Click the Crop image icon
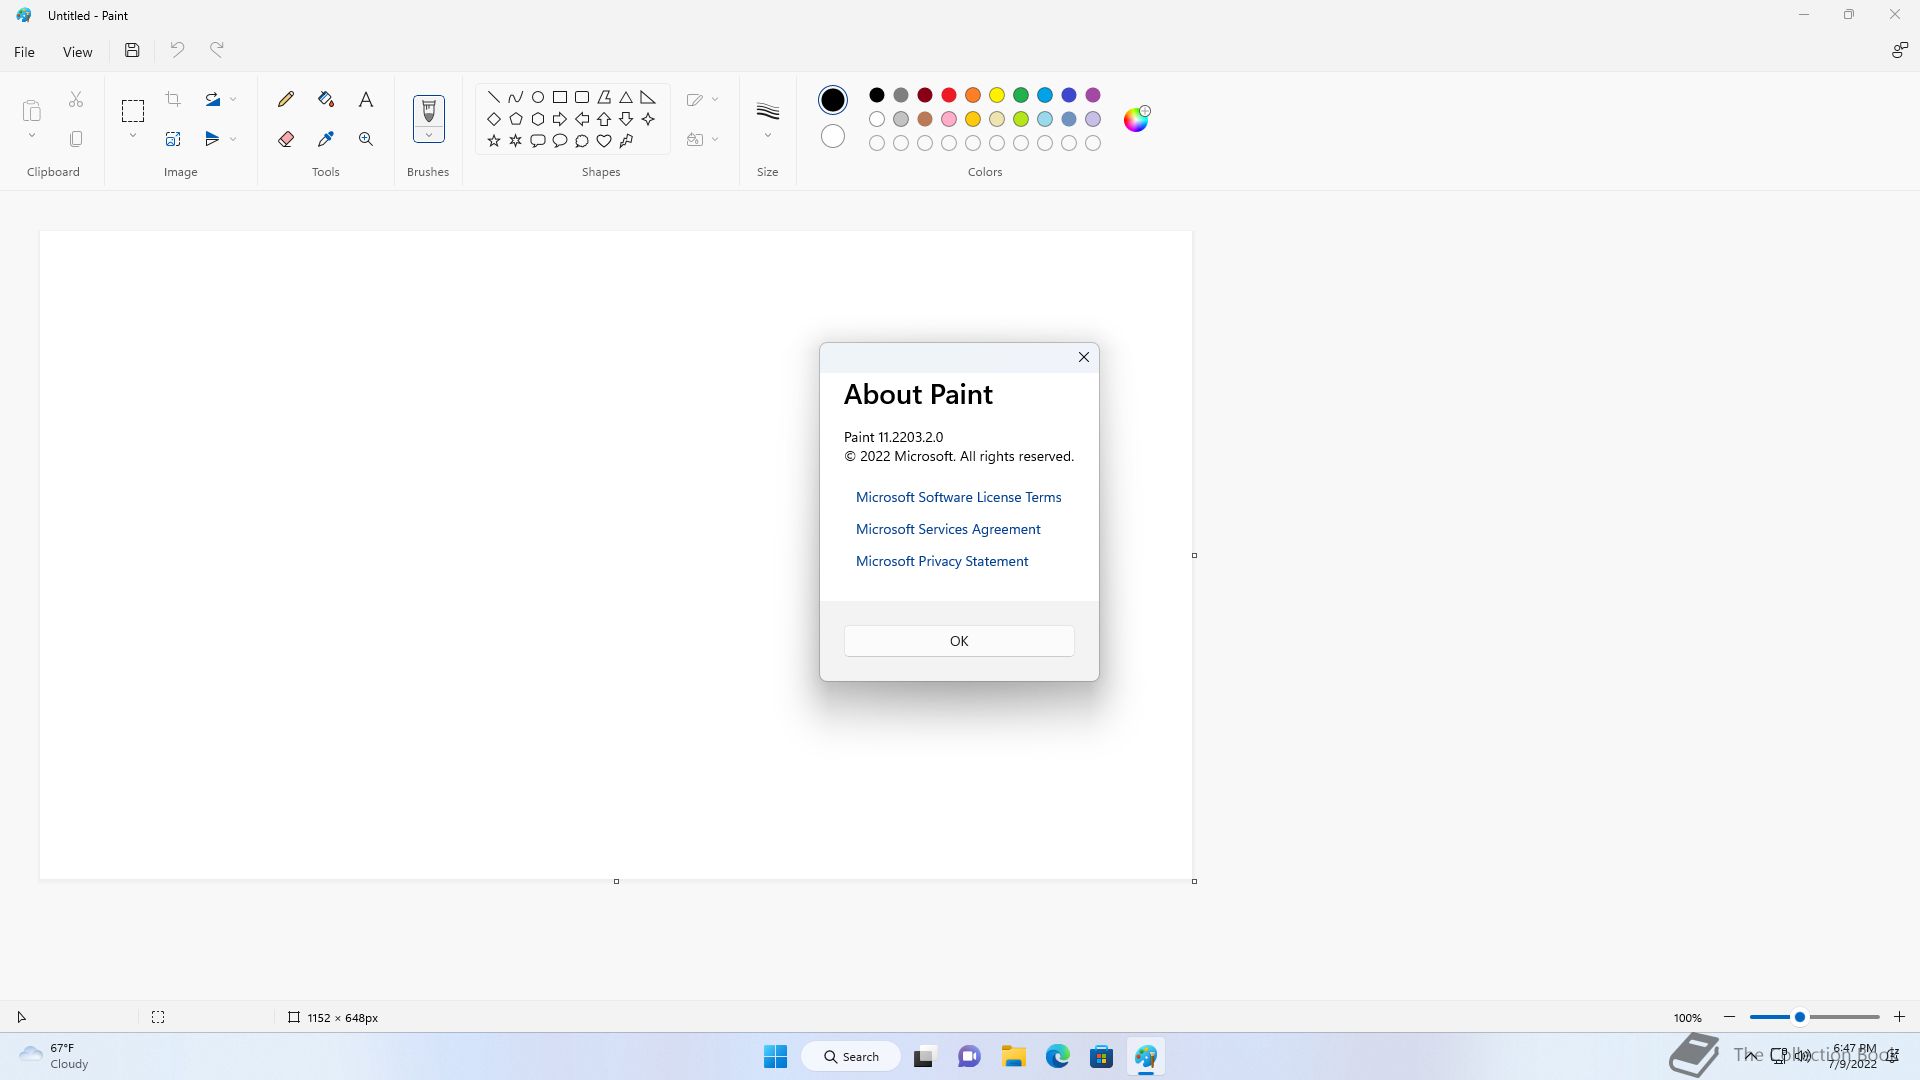The image size is (1920, 1080). [173, 99]
